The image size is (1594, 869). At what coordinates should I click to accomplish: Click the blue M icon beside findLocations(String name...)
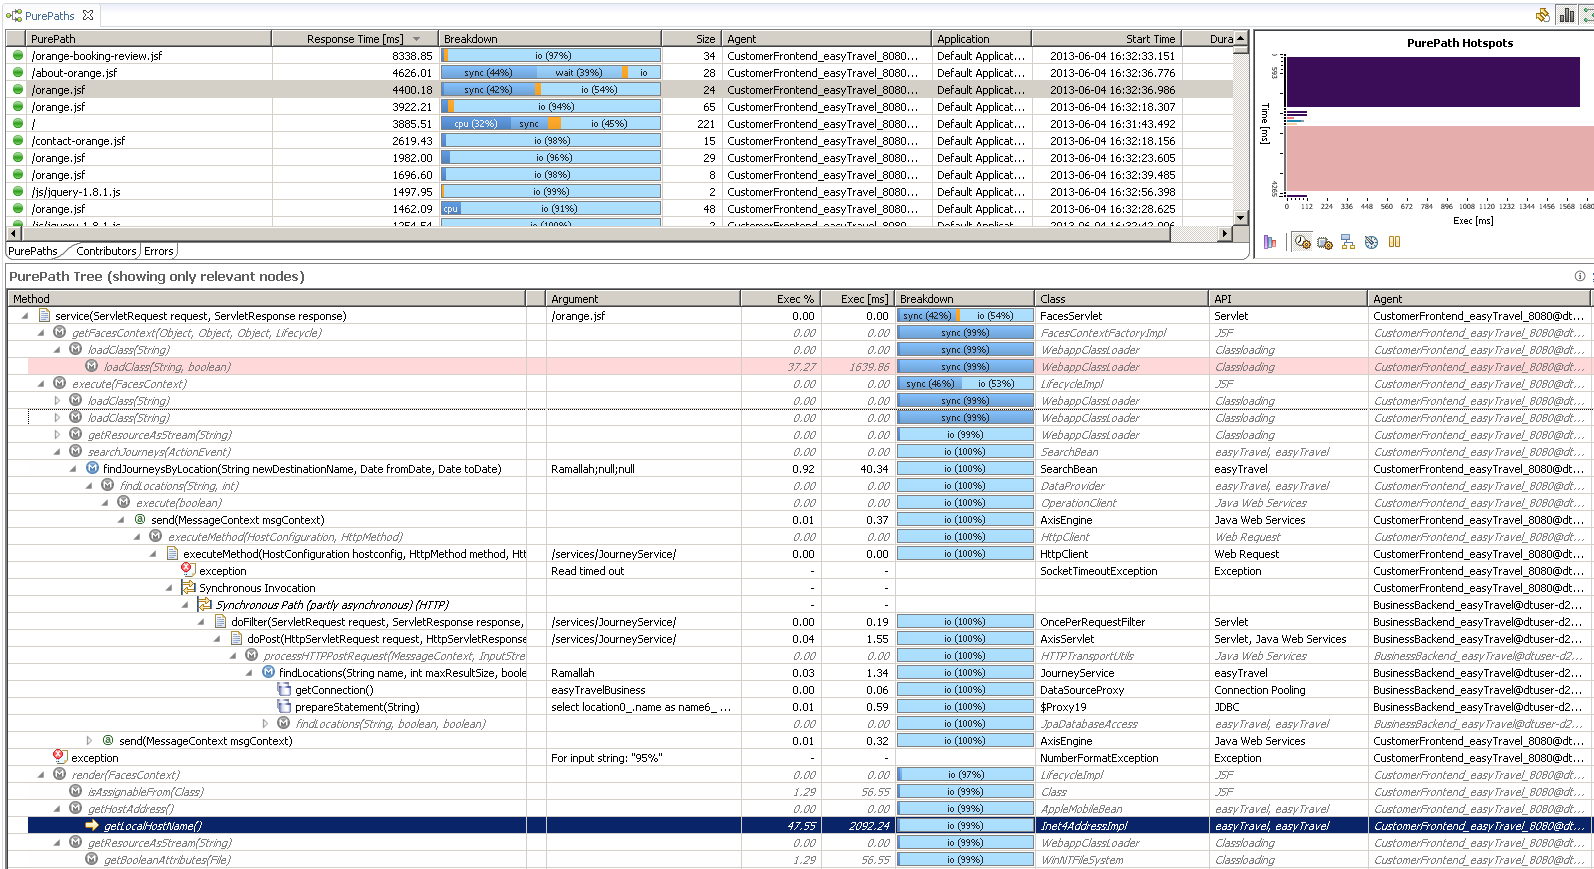point(268,672)
